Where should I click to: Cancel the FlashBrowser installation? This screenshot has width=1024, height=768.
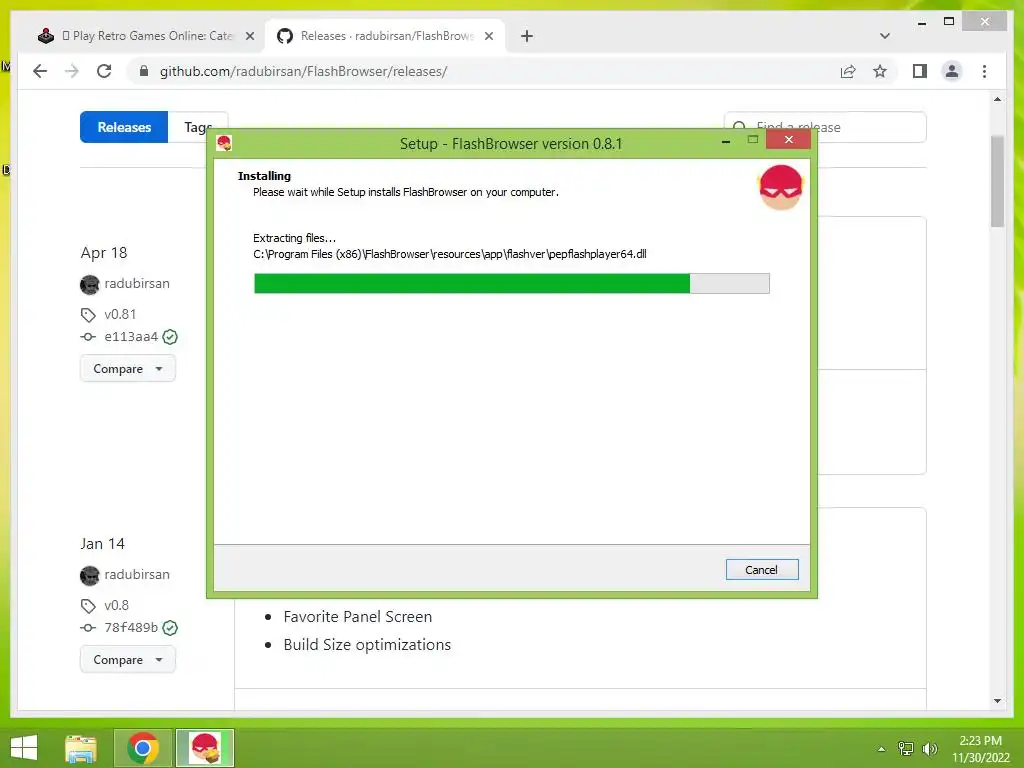761,569
